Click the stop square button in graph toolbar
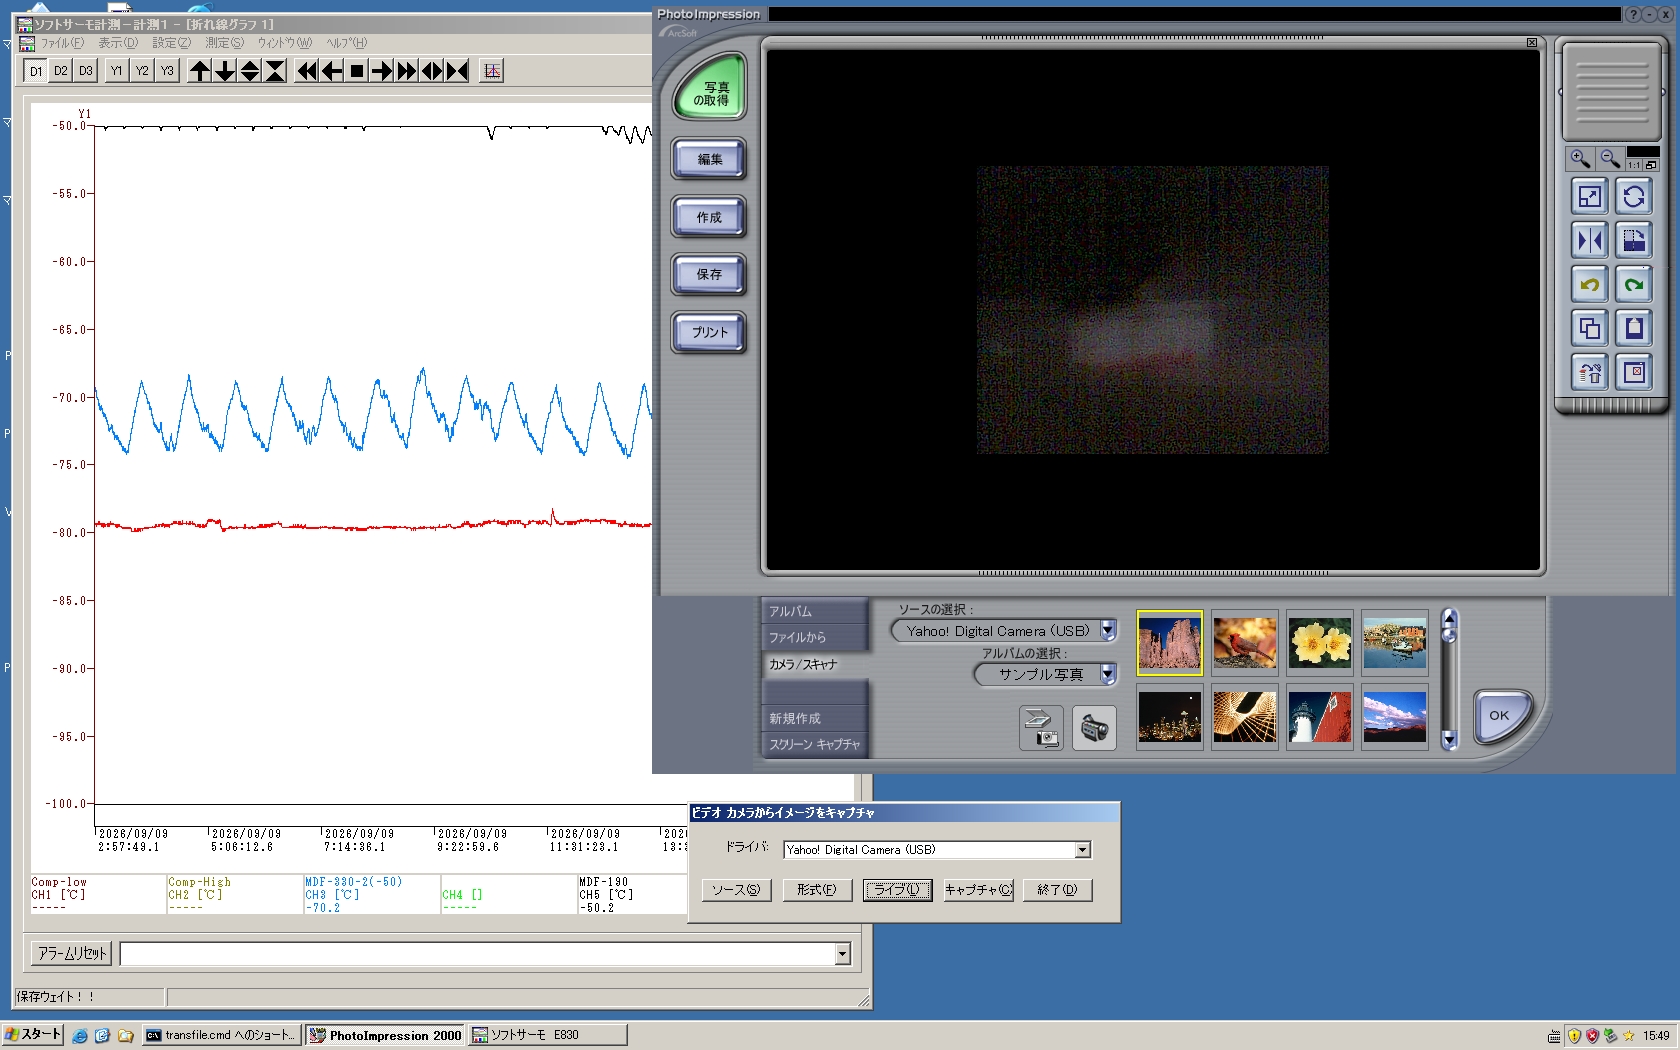The width and height of the screenshot is (1680, 1050). click(x=357, y=71)
